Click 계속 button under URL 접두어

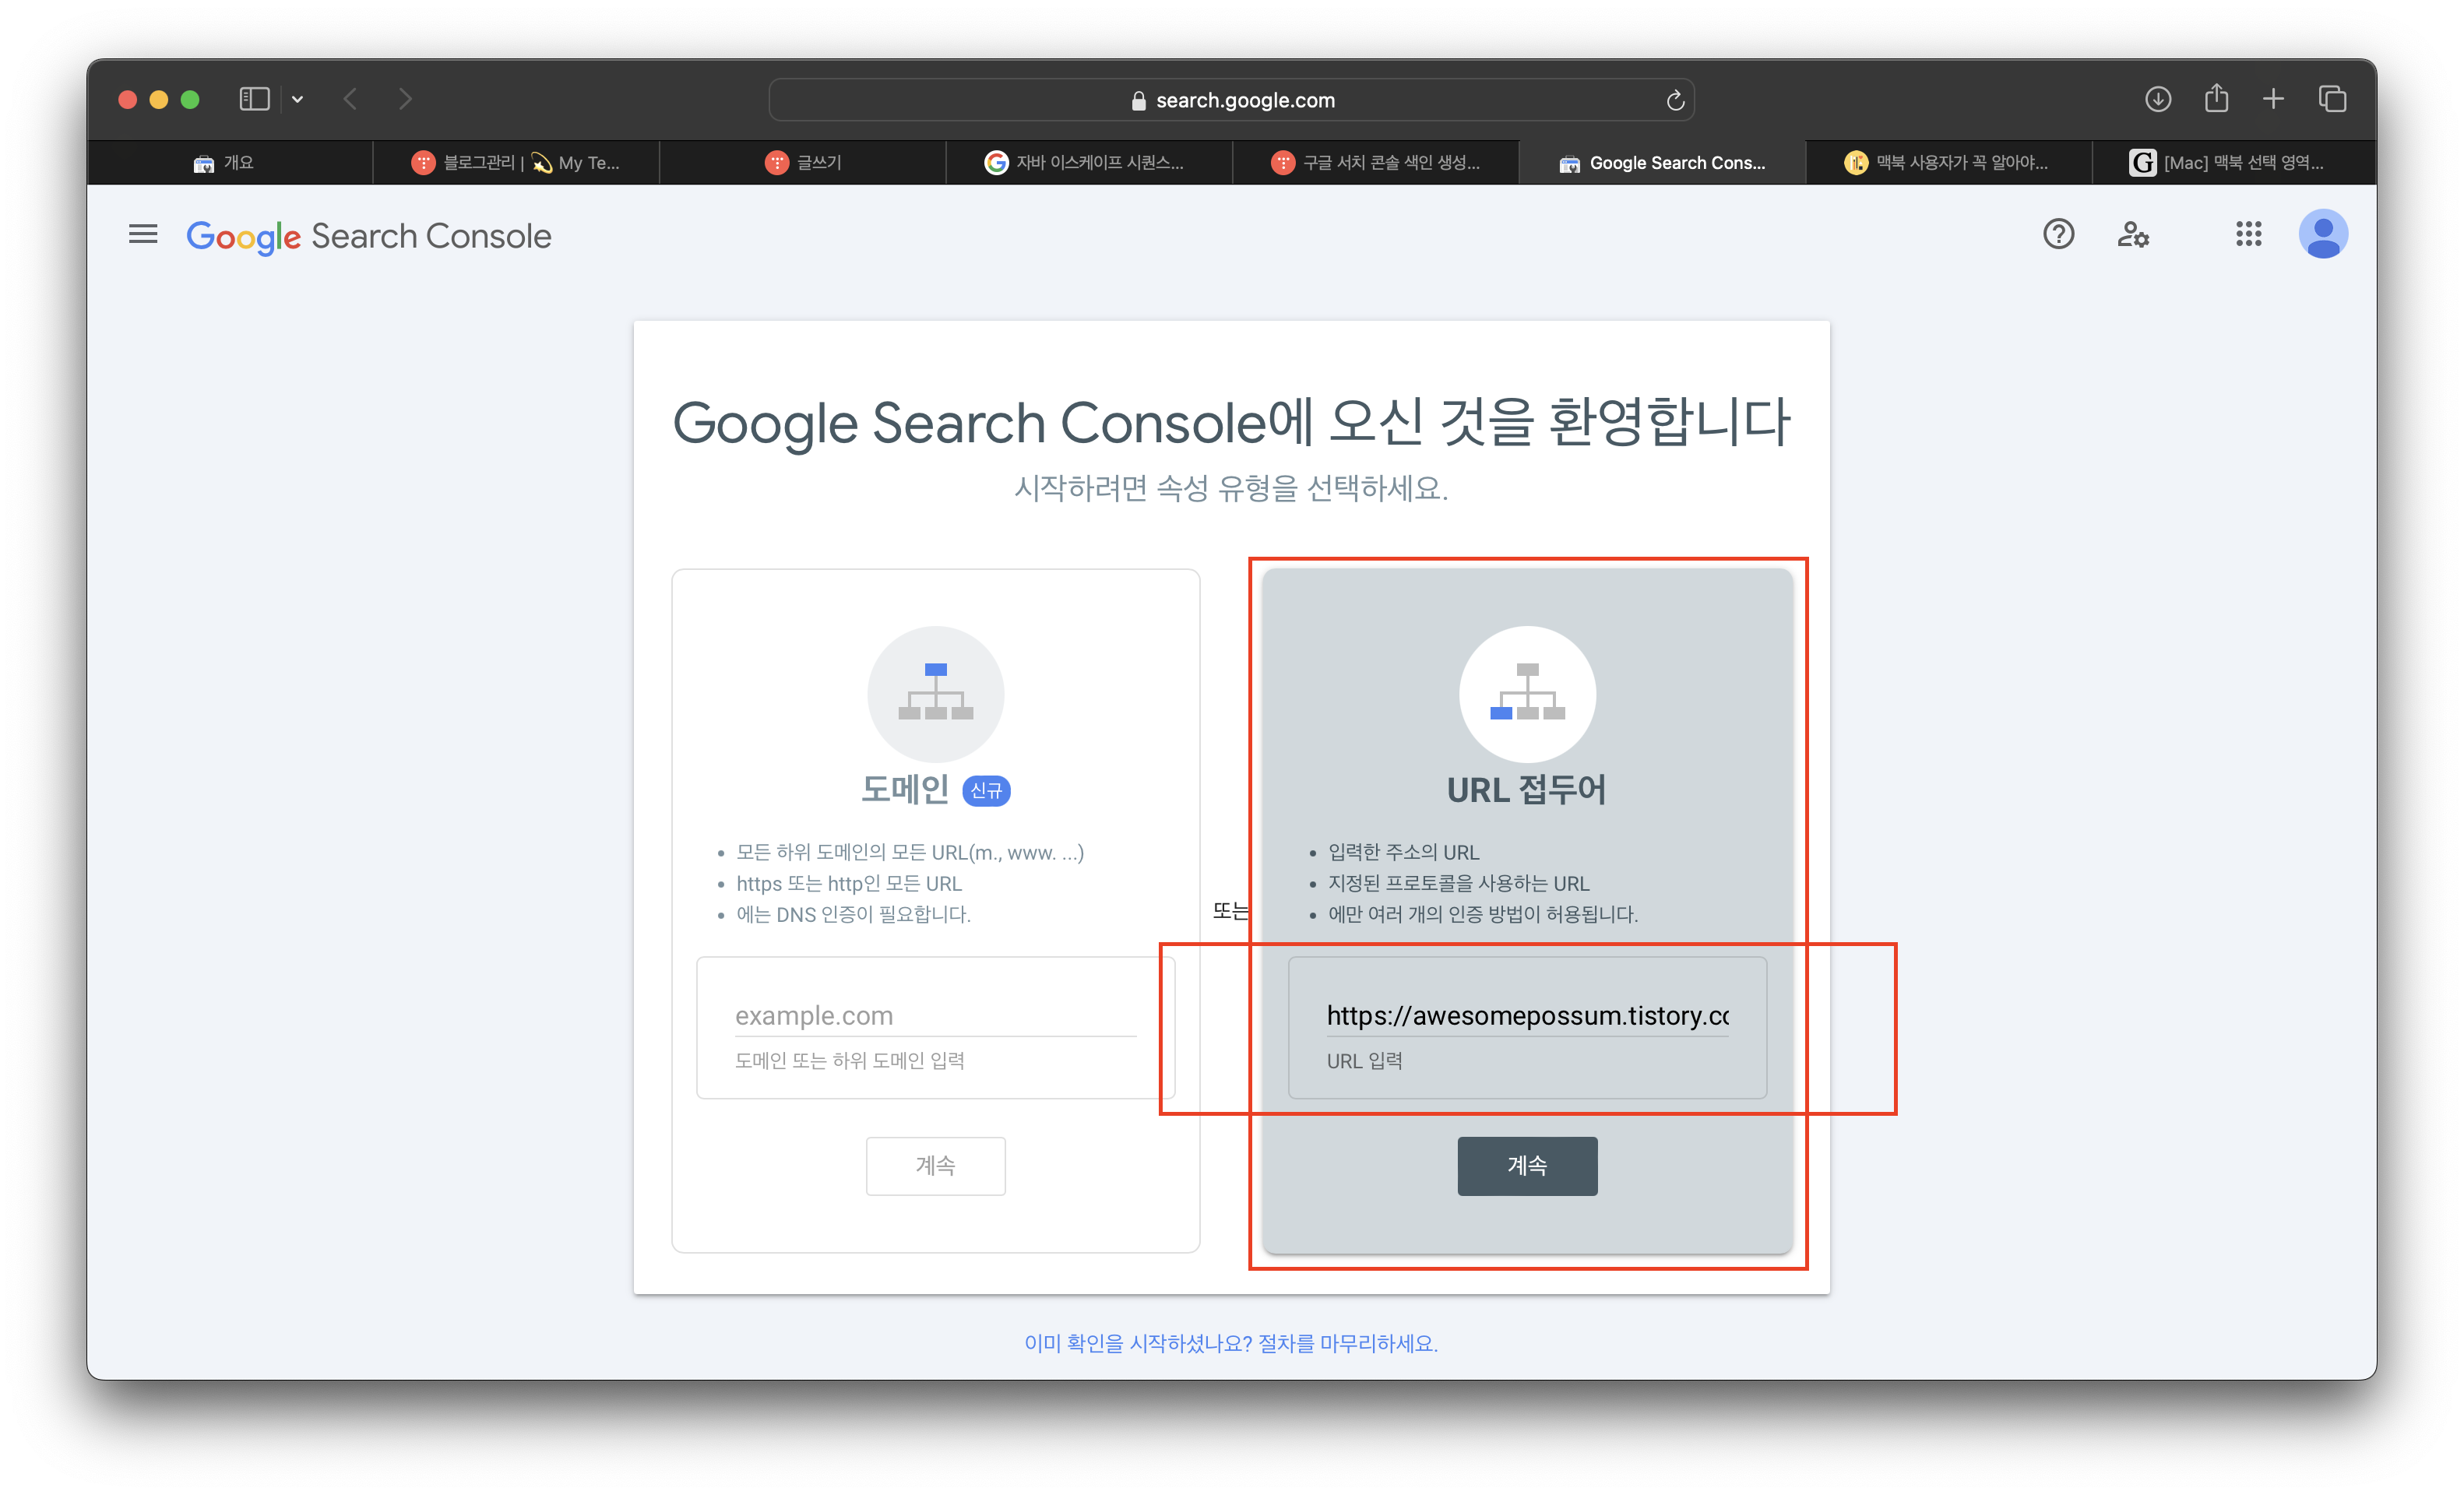coord(1527,1165)
